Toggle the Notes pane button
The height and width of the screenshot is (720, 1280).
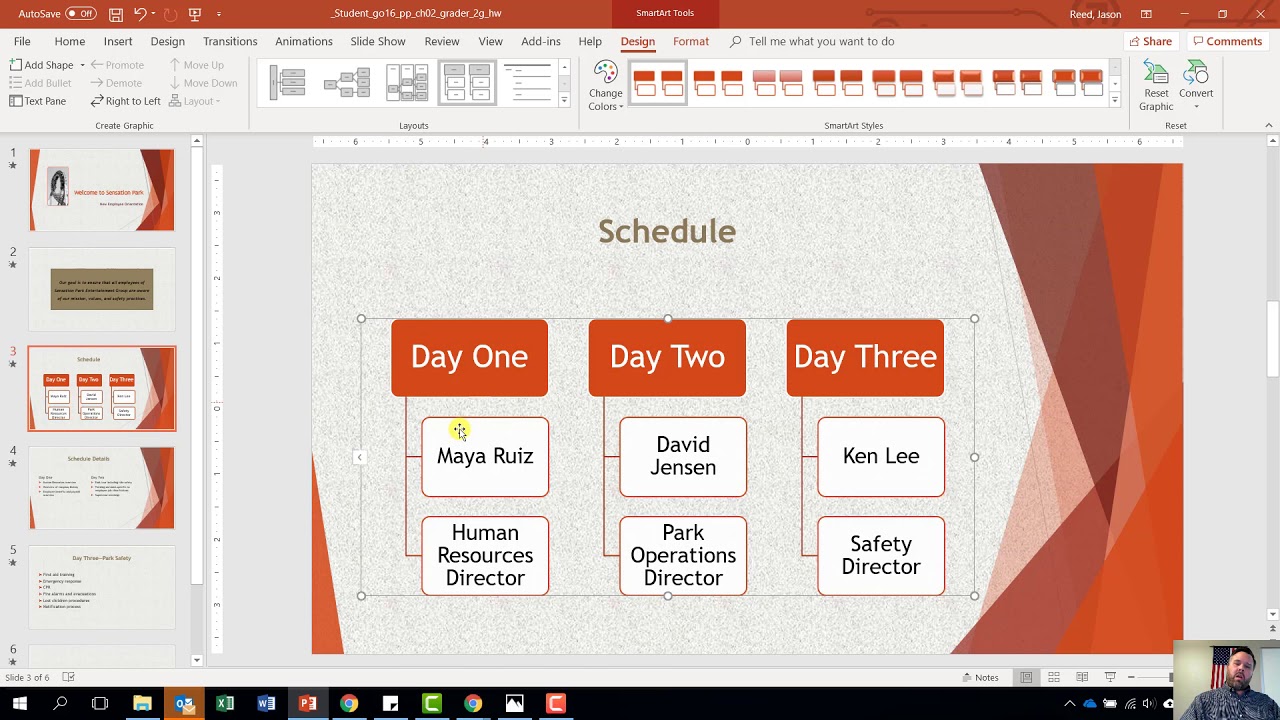pyautogui.click(x=980, y=677)
